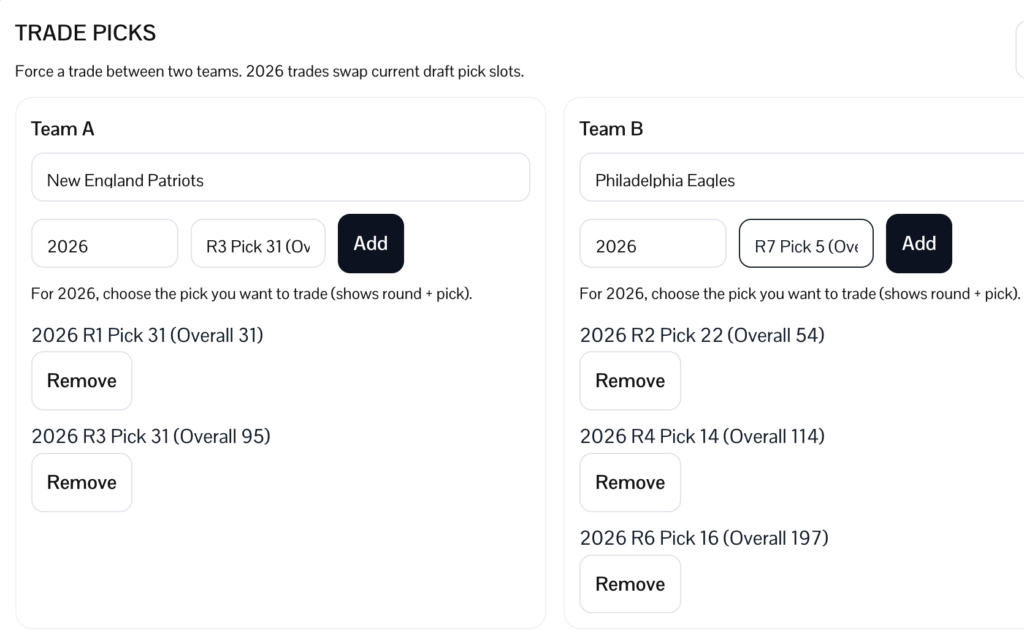Remove 2026 R3 Pick 31 from trade
1024x636 pixels.
pos(81,482)
